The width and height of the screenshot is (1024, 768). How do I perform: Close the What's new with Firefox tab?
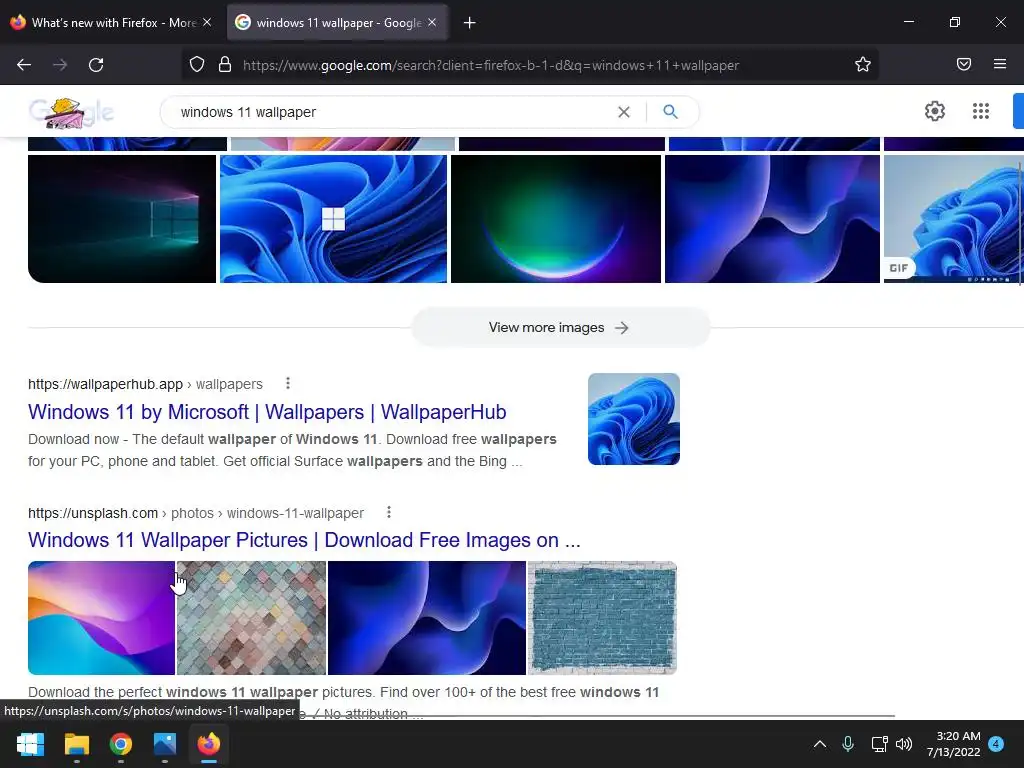[x=207, y=22]
